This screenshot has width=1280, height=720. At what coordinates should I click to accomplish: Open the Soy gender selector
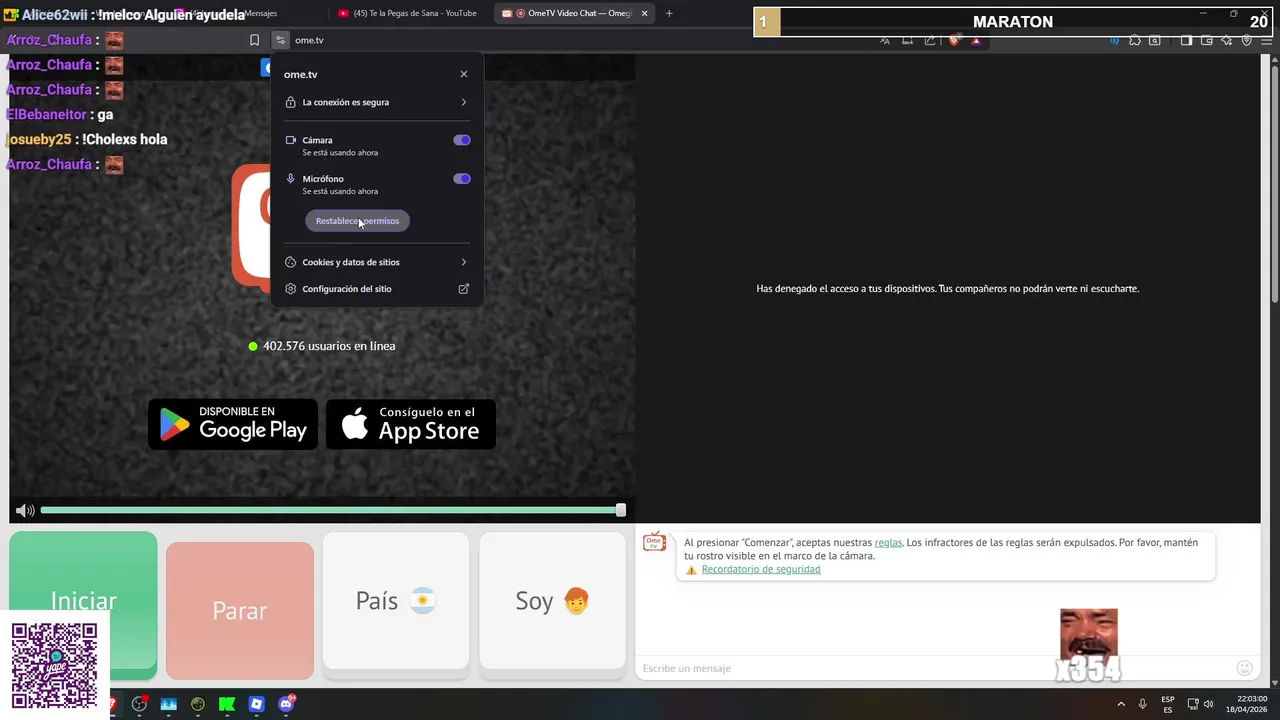pyautogui.click(x=552, y=600)
